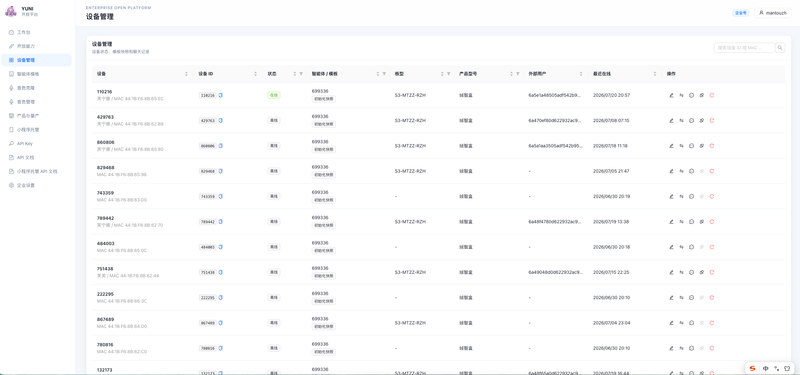Click the 初始化快照 tag in the first row
Image resolution: width=800 pixels, height=375 pixels.
(x=323, y=99)
